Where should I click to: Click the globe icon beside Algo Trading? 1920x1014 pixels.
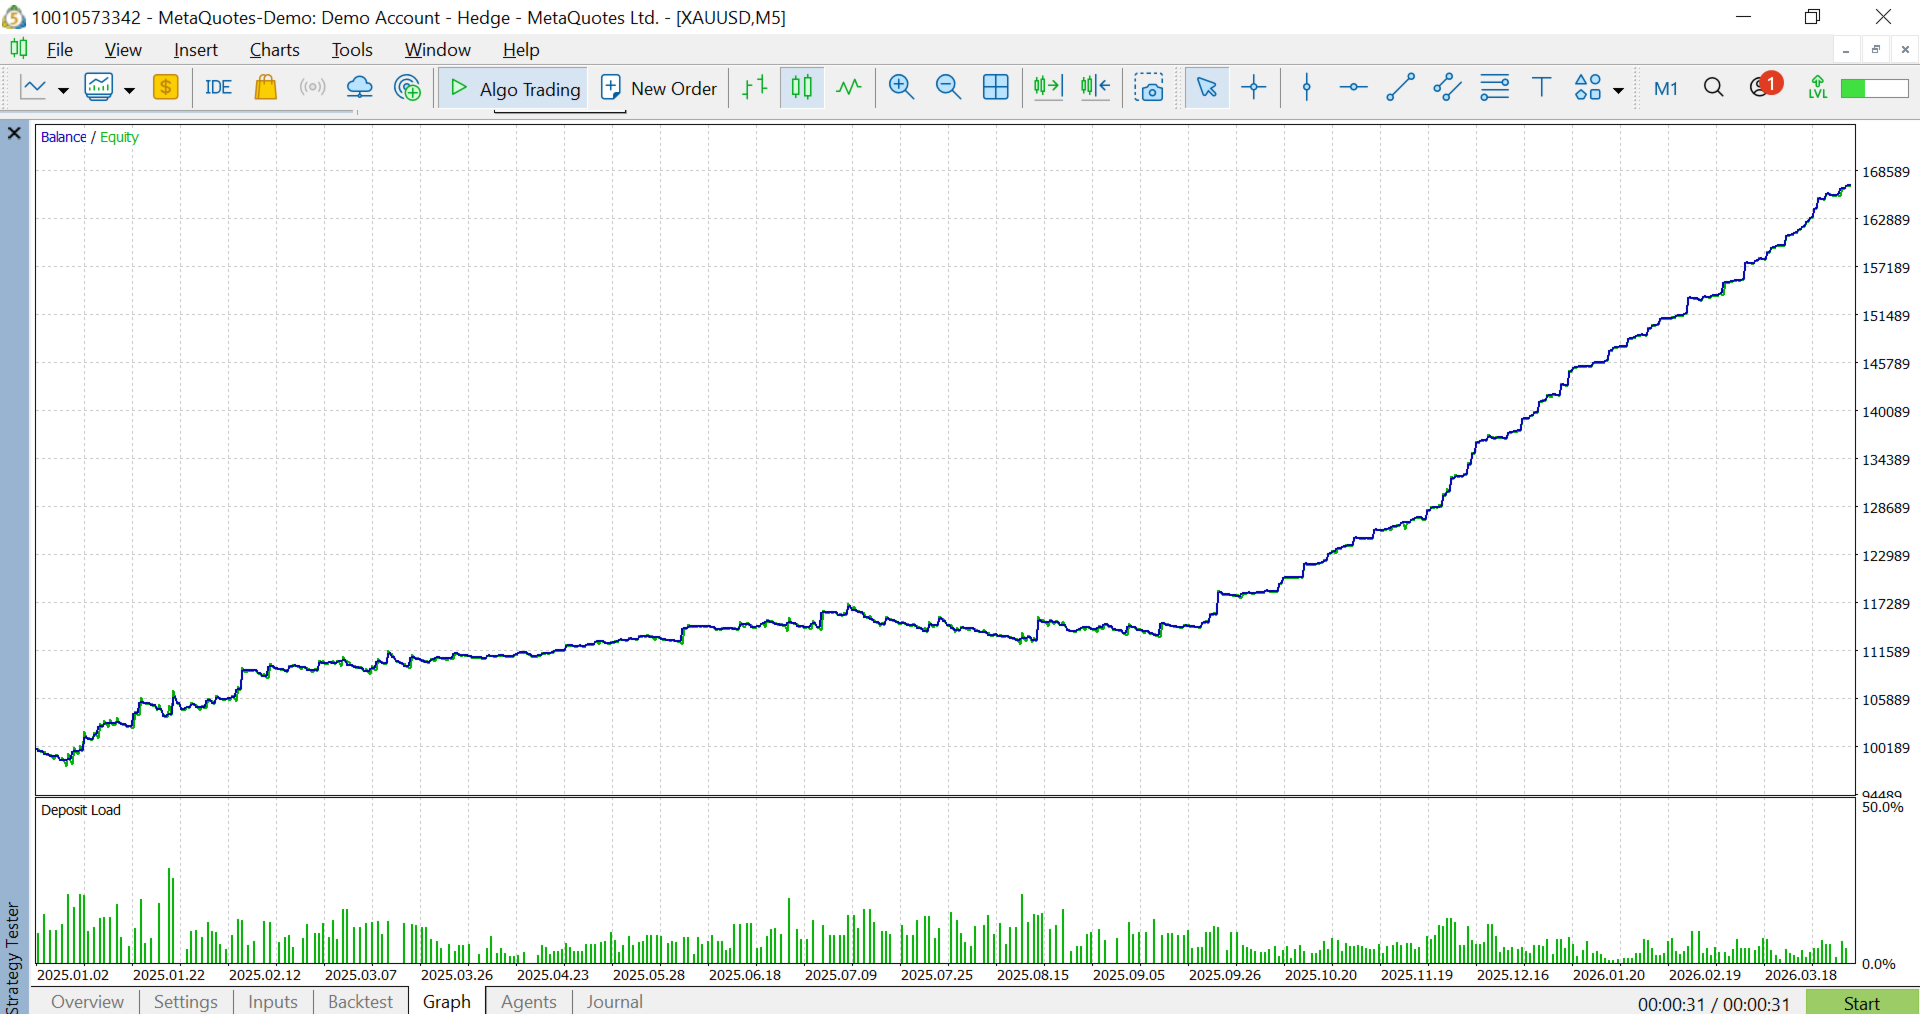[407, 88]
